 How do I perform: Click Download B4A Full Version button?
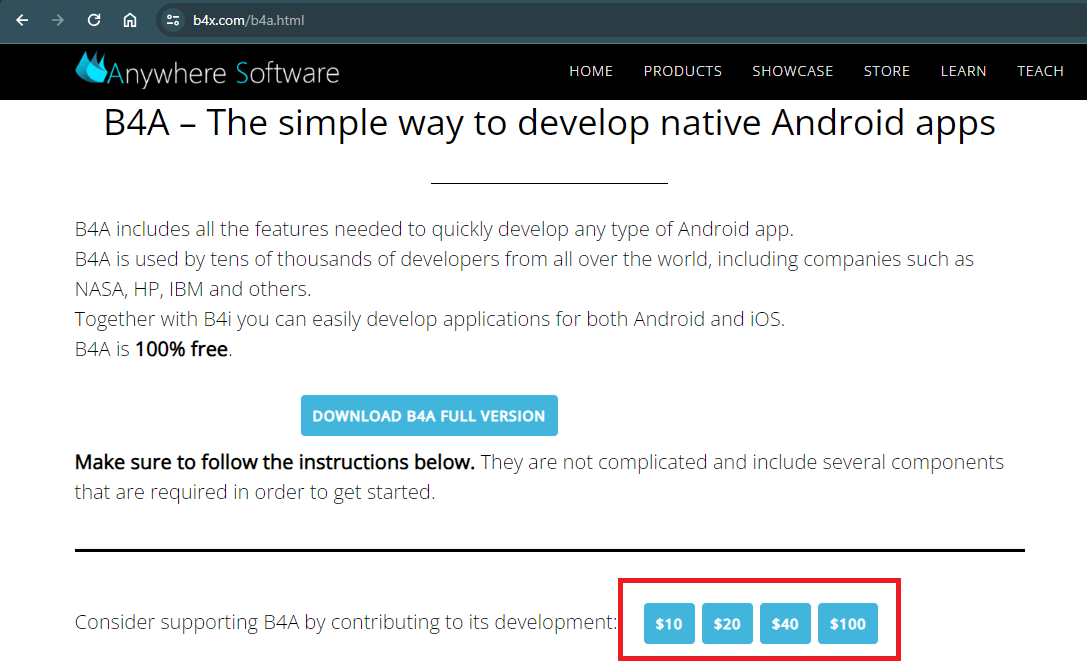coord(429,416)
